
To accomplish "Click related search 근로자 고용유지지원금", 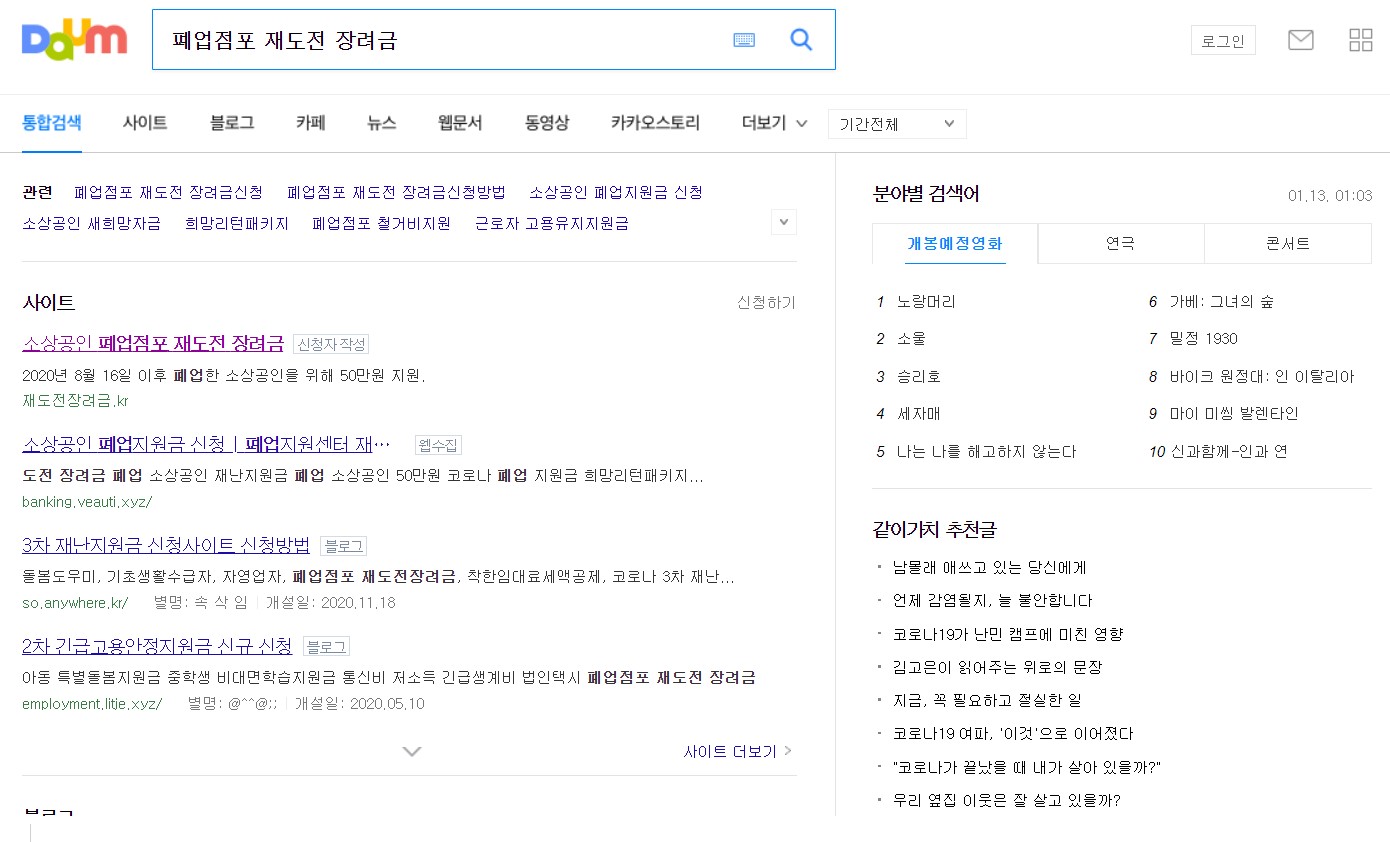I will point(552,223).
